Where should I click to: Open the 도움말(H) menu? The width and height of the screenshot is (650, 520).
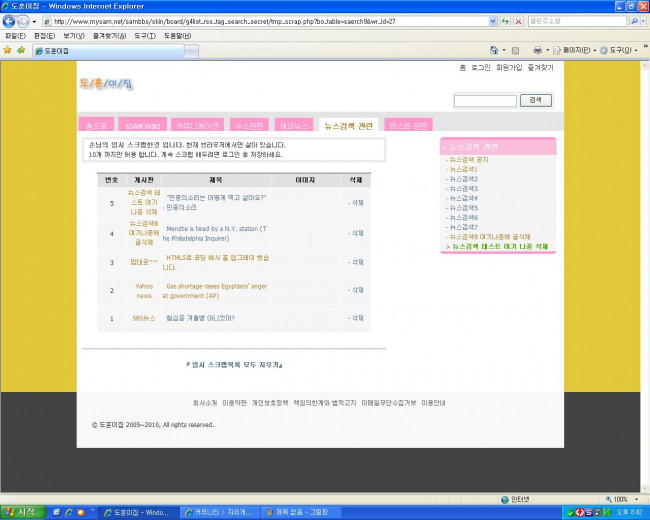177,36
